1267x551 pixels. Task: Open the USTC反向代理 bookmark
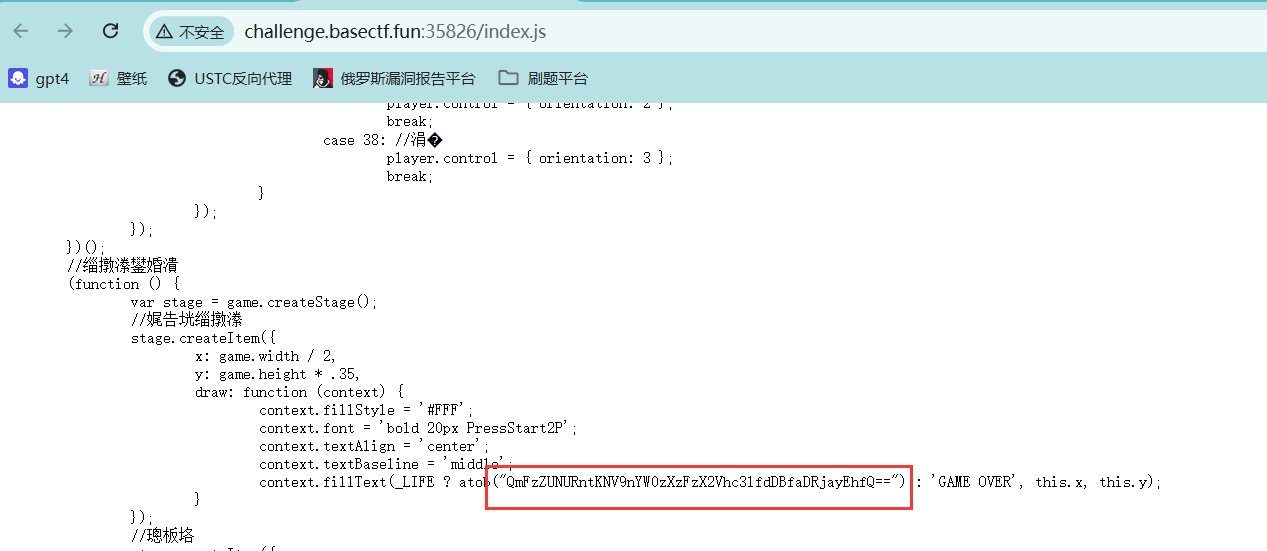pos(230,78)
